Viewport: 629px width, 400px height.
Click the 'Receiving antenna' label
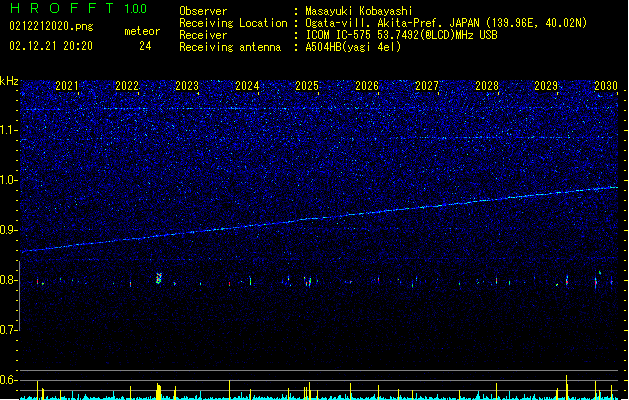(230, 47)
